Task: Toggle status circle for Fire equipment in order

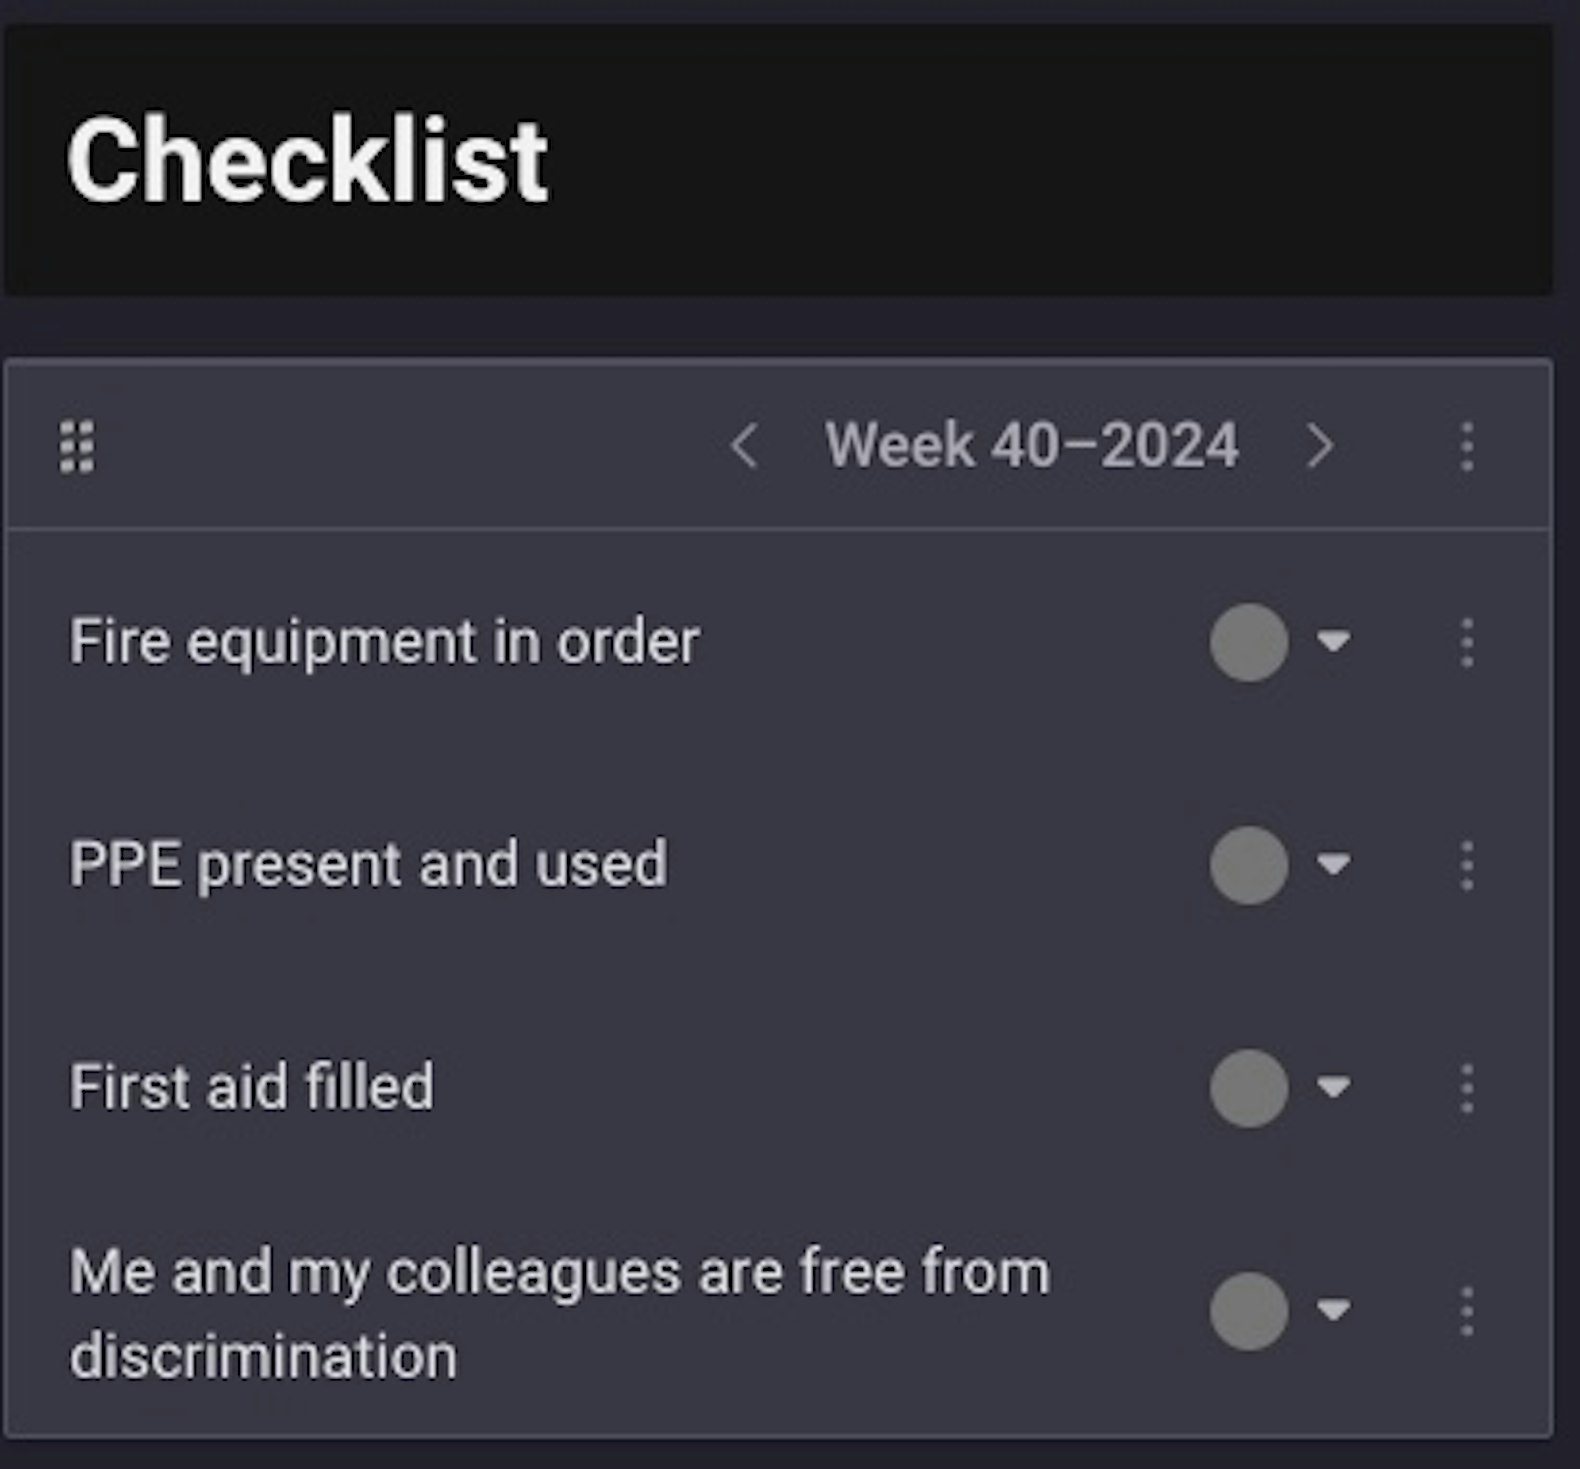Action: point(1249,642)
